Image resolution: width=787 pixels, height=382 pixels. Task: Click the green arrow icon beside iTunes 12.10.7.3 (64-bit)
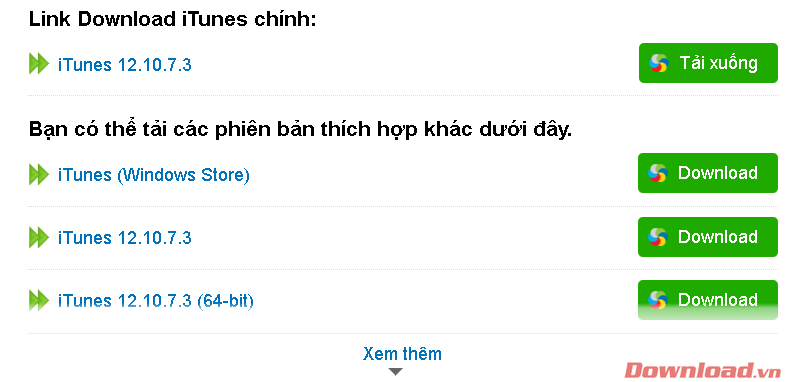39,300
